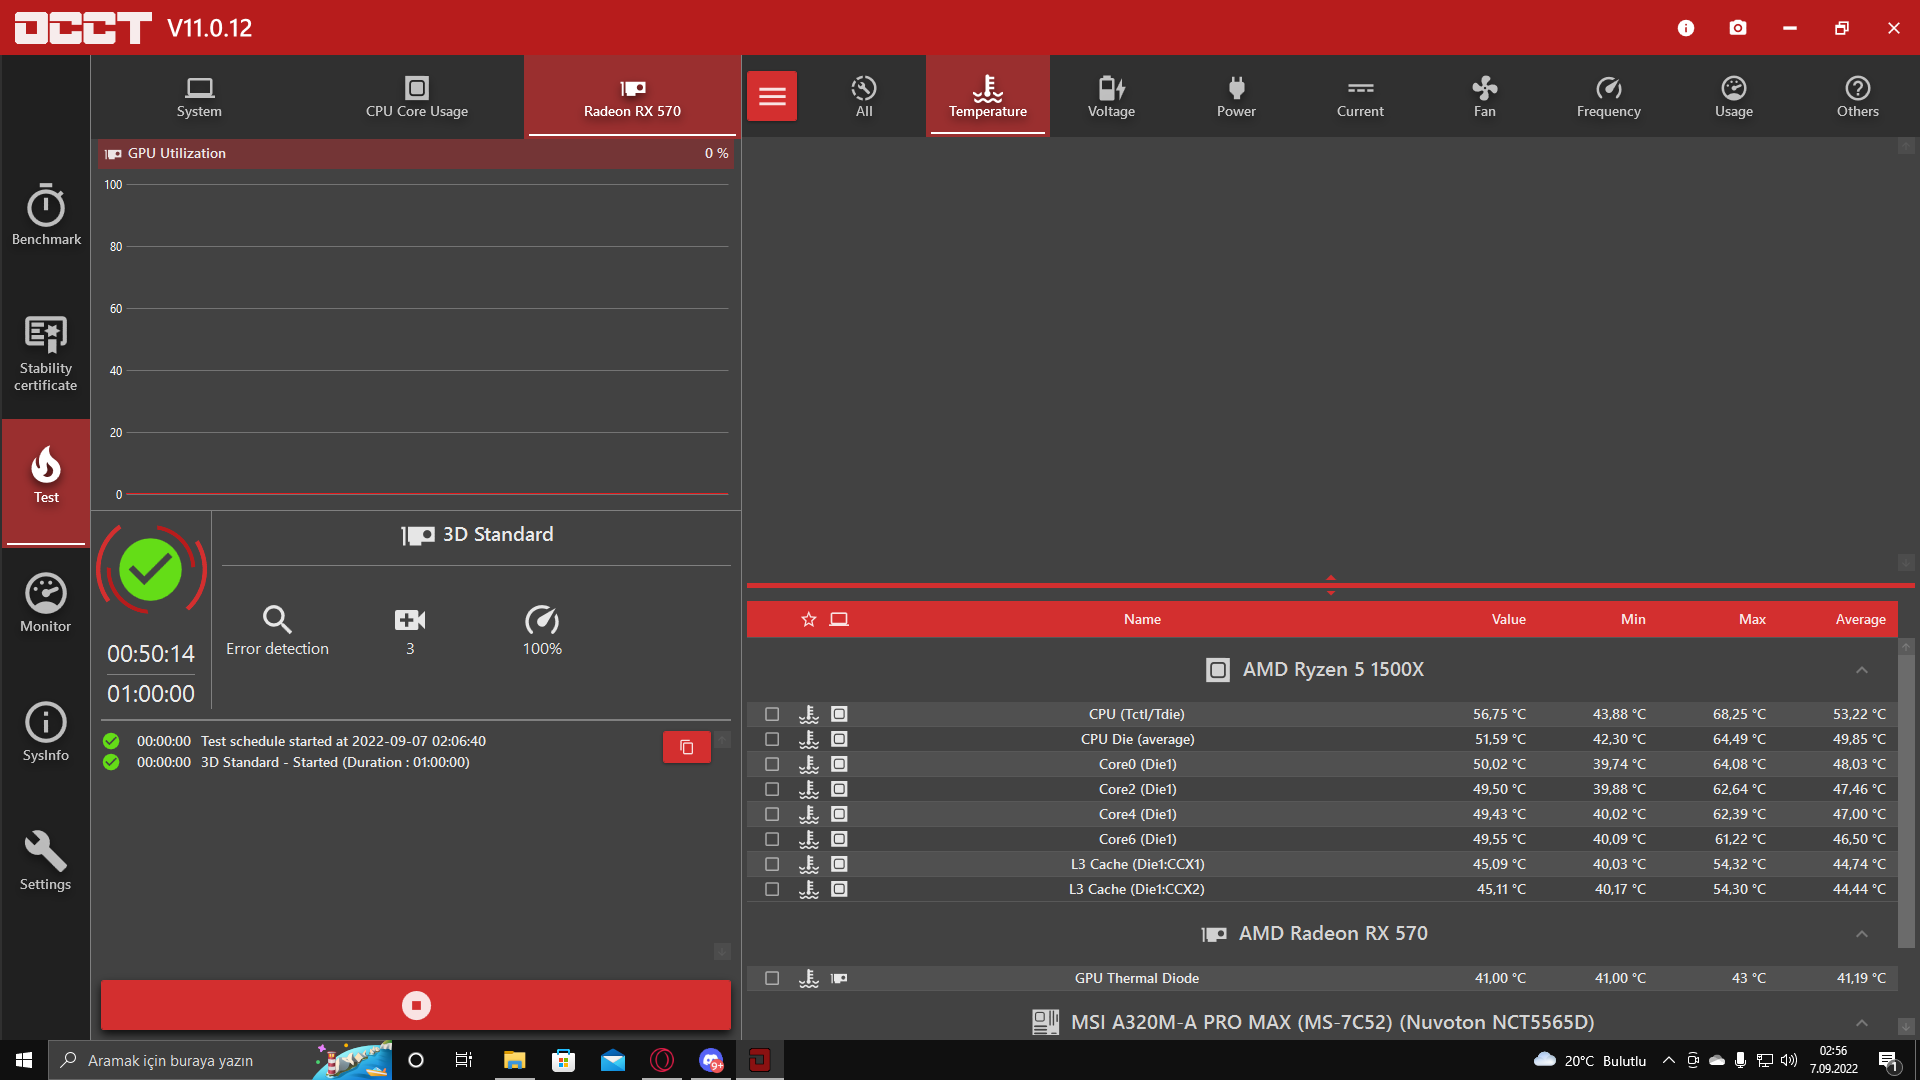This screenshot has width=1920, height=1080.
Task: Collapse the AMD Radeon RX 570 group
Action: click(1862, 934)
